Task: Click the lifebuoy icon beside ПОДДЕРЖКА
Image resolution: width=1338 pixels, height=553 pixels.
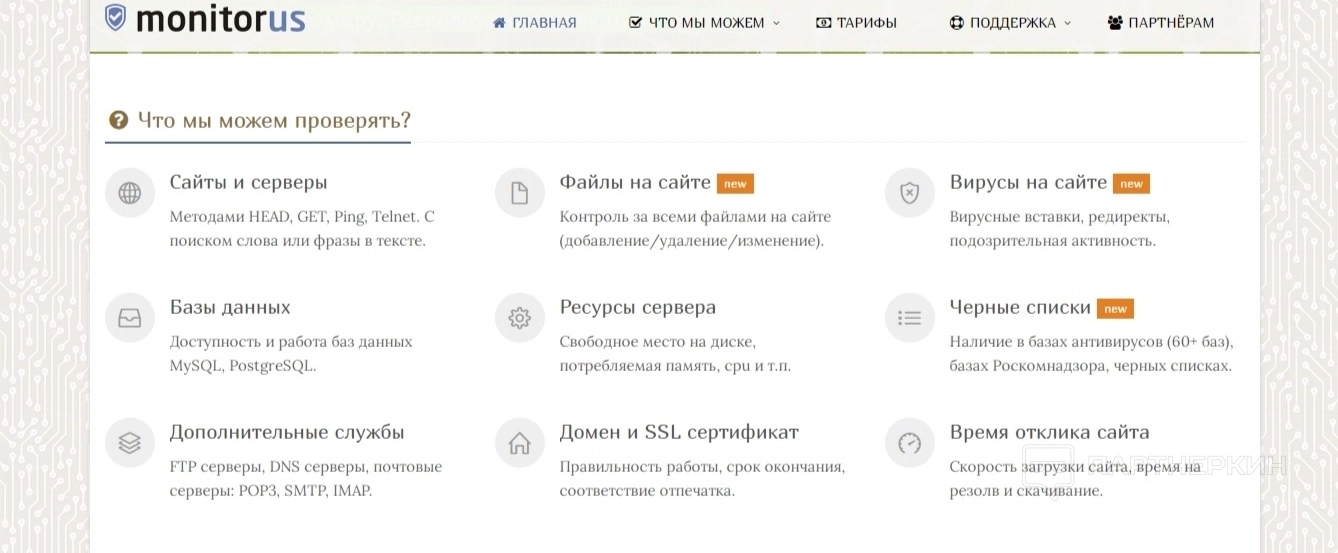Action: pyautogui.click(x=957, y=22)
